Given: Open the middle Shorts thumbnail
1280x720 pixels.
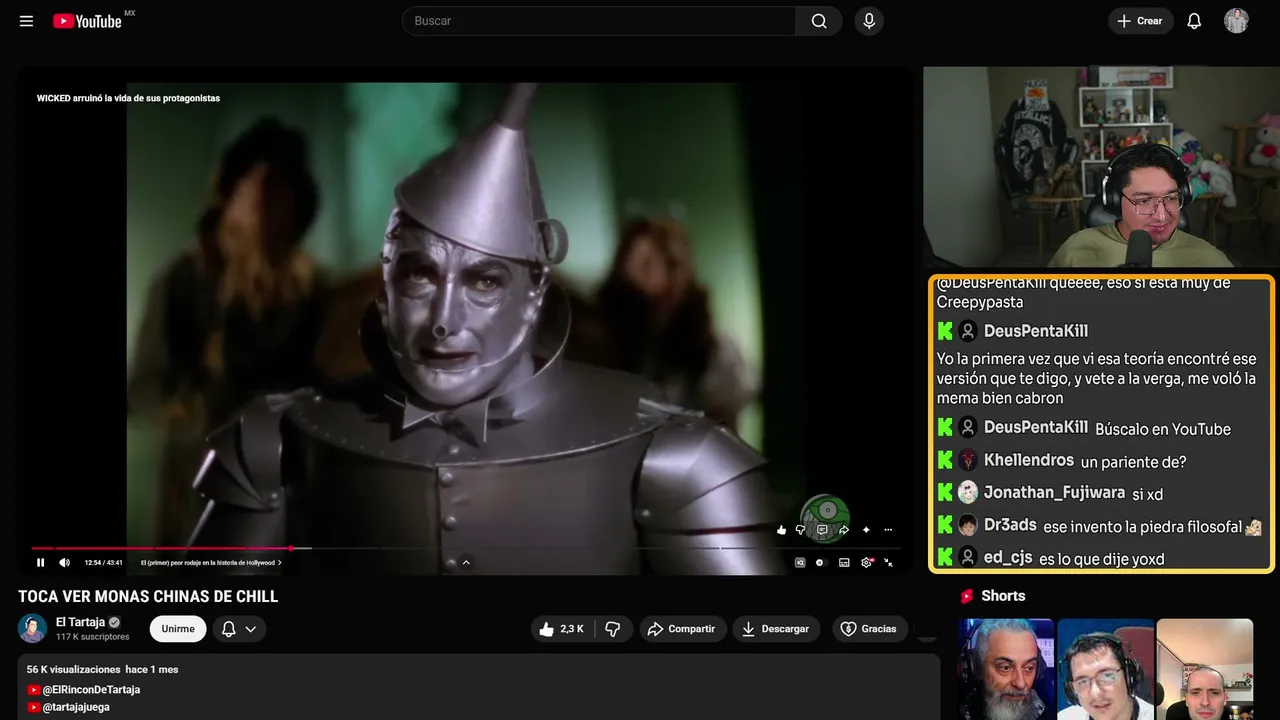Looking at the screenshot, I should point(1104,669).
